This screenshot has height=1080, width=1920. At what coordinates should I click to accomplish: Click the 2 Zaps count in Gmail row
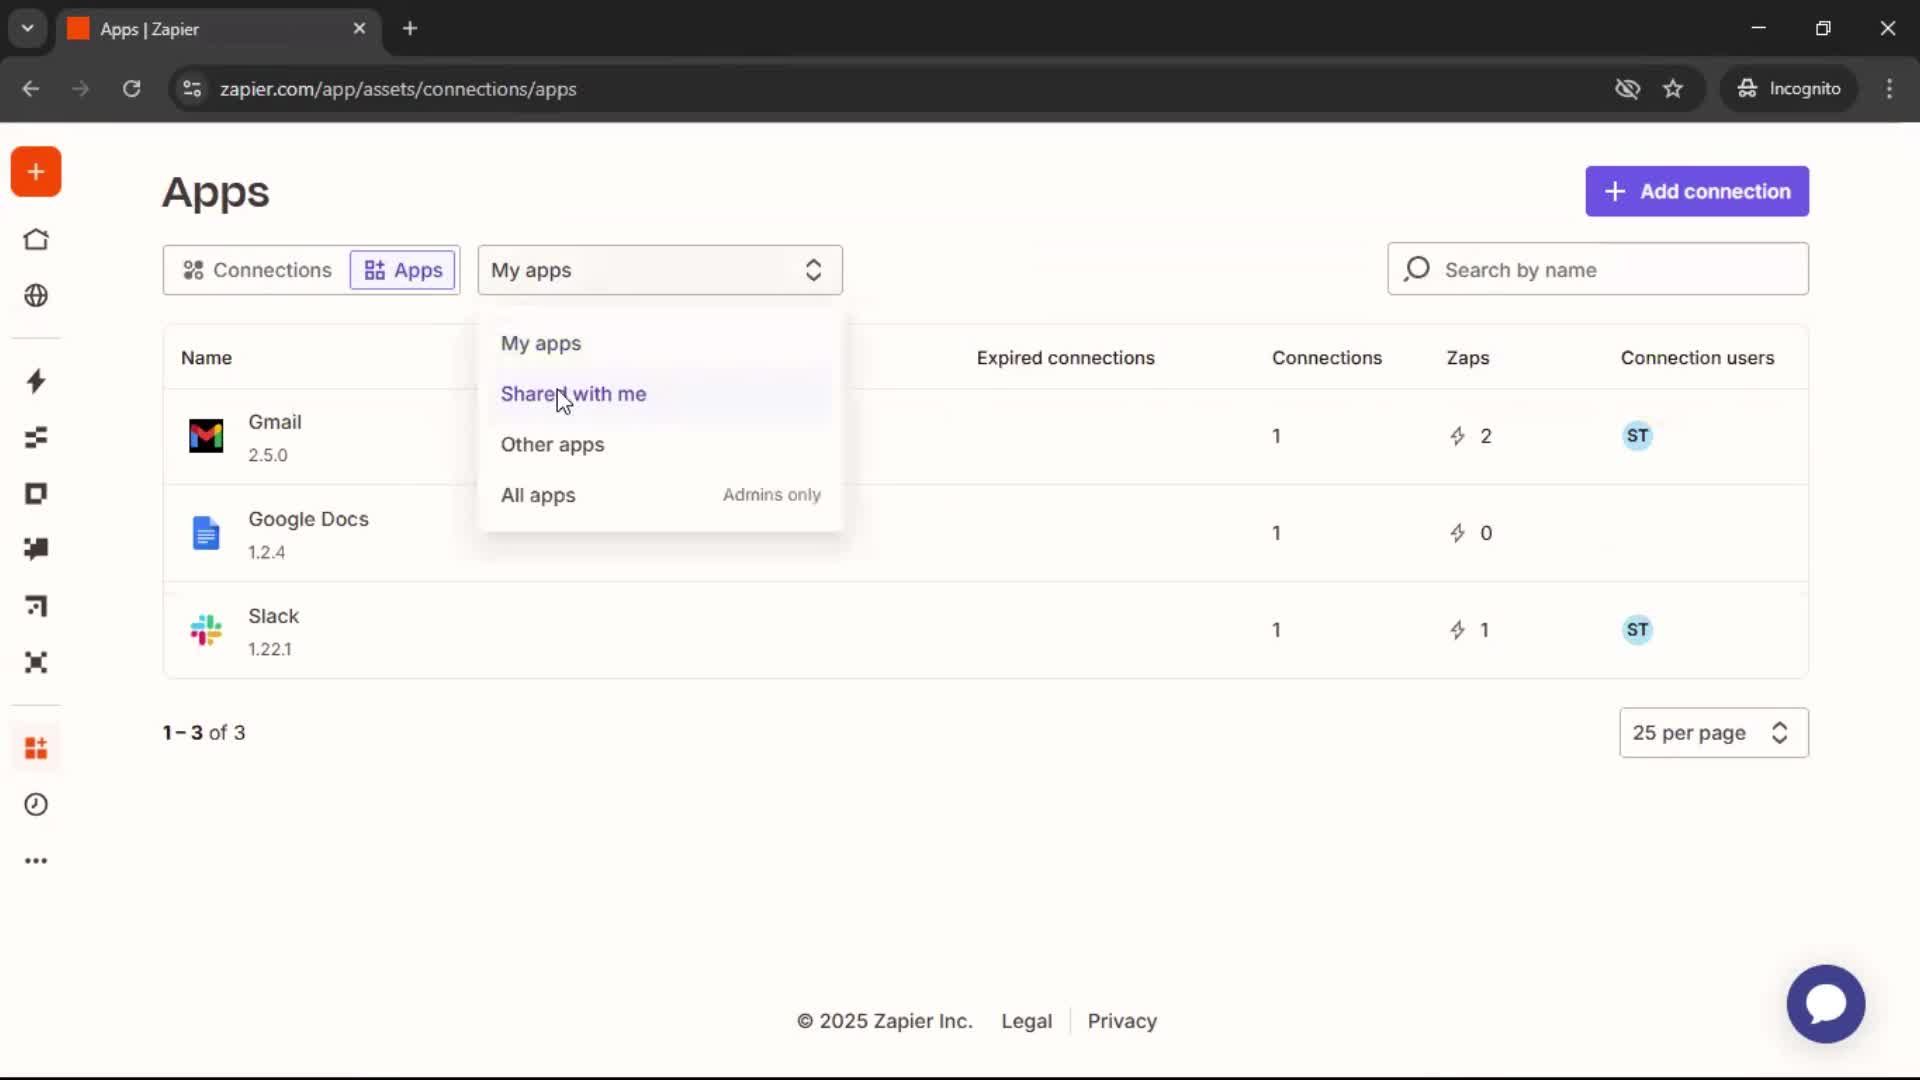tap(1471, 436)
